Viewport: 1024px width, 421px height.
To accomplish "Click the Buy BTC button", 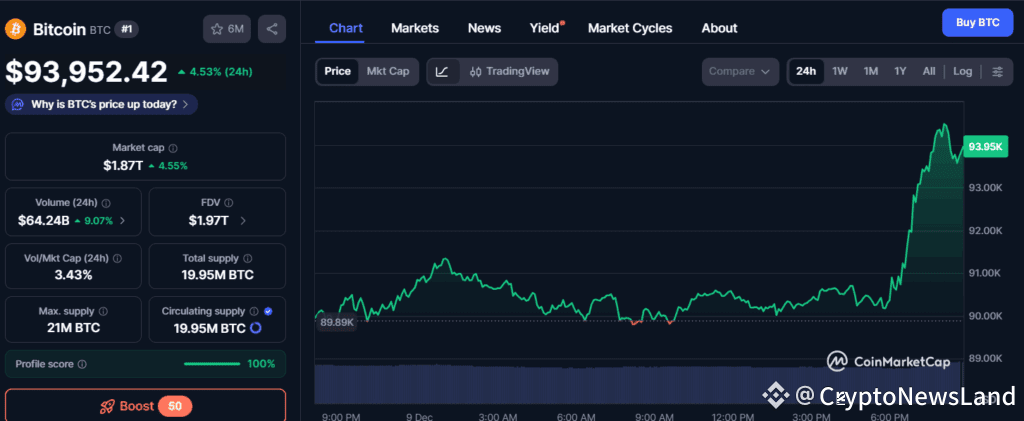I will pyautogui.click(x=977, y=22).
